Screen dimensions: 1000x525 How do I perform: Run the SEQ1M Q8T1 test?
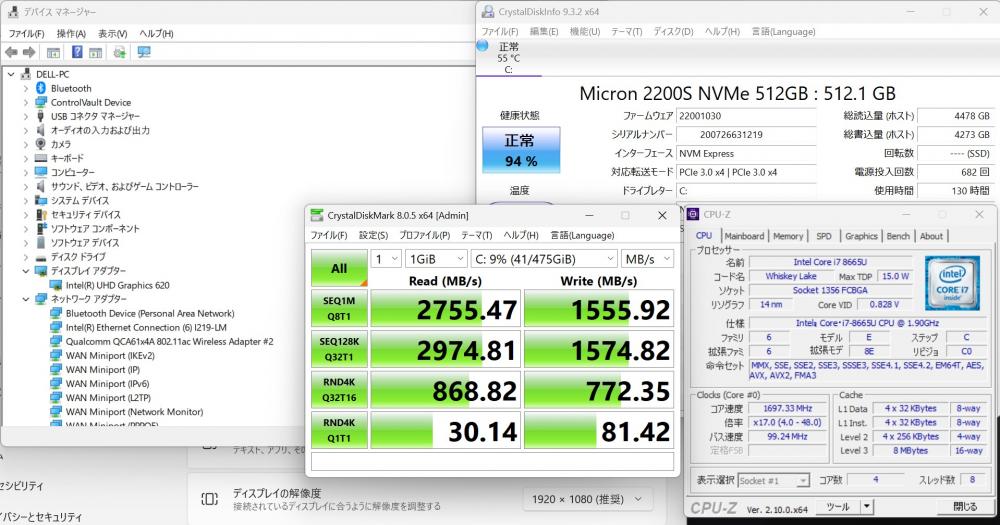click(339, 308)
